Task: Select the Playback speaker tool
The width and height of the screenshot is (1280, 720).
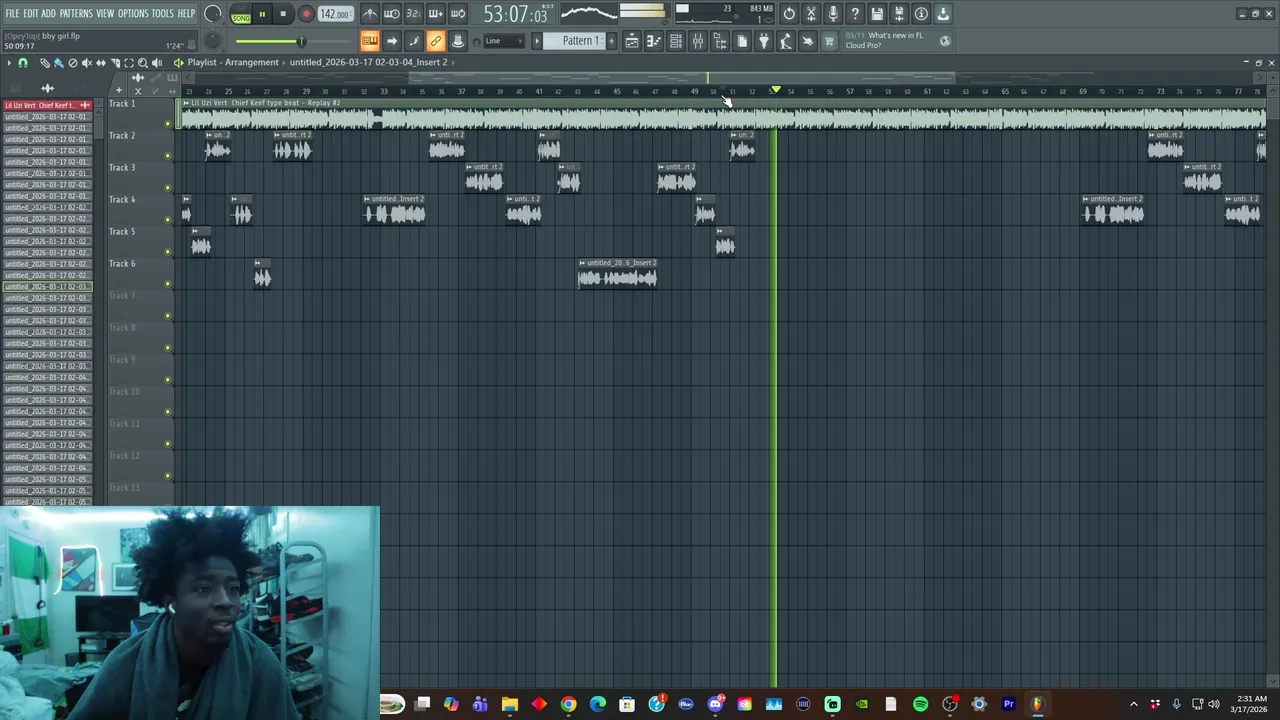Action: tap(156, 63)
